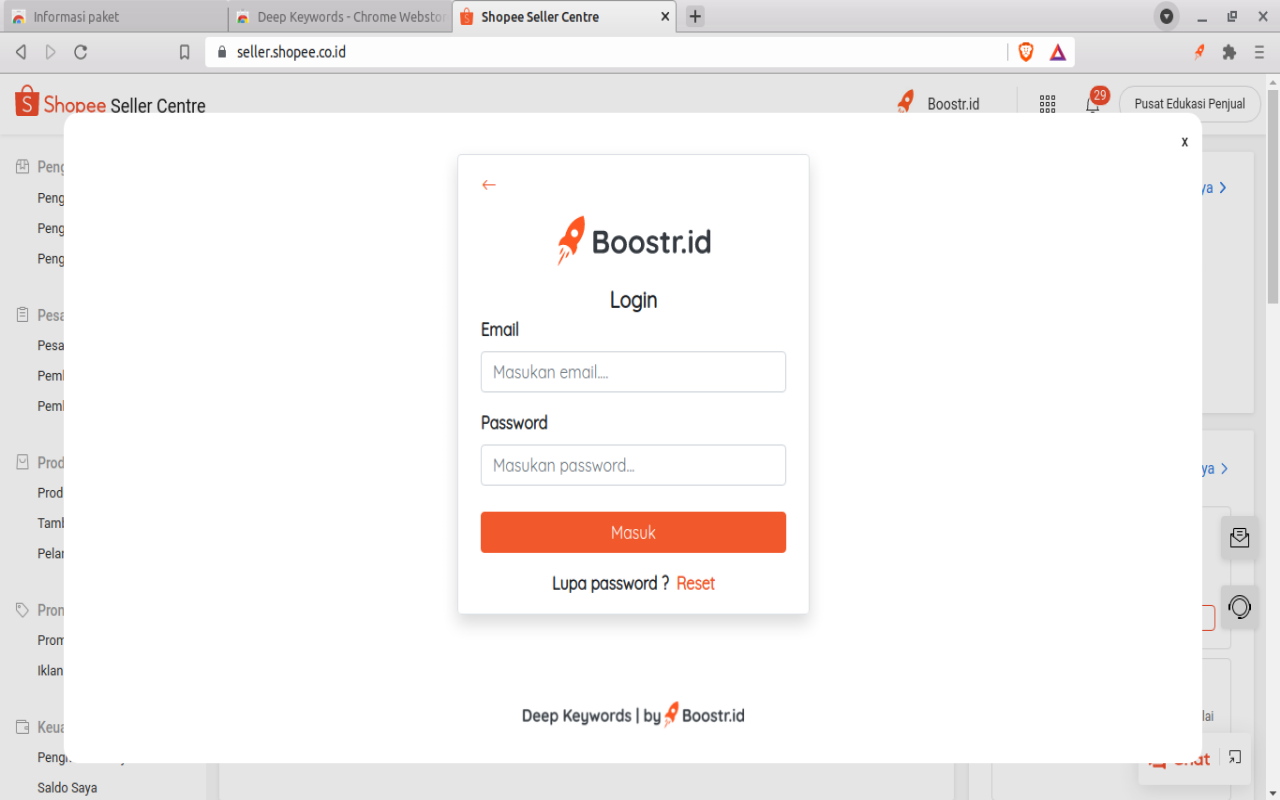The width and height of the screenshot is (1280, 800).
Task: Open Brave Shields lion icon
Action: click(1026, 52)
